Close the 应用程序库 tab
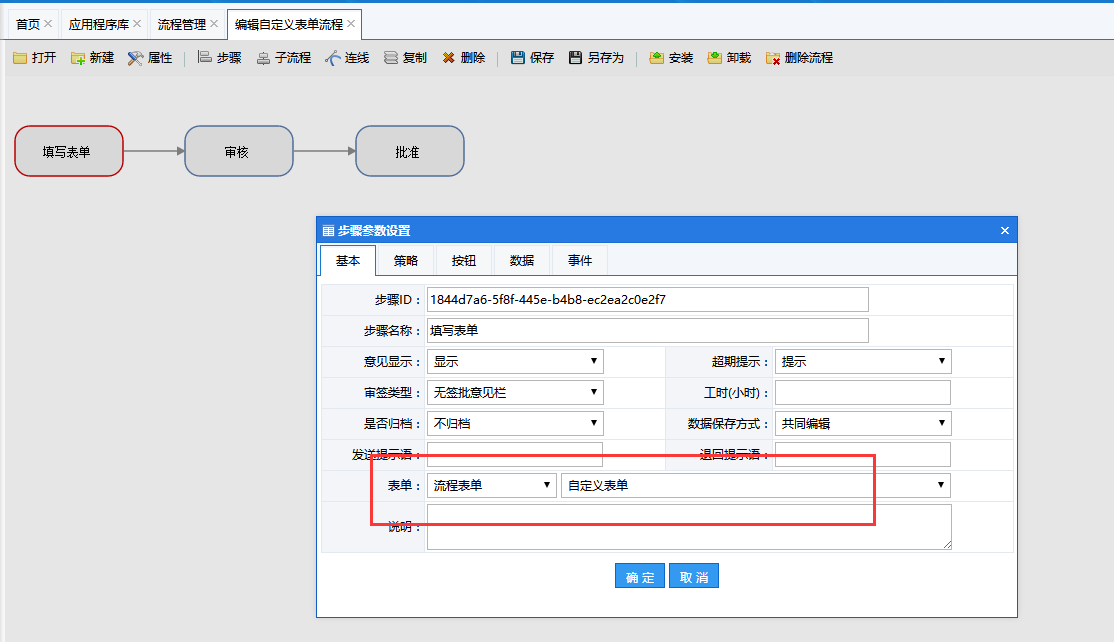Screen dimensions: 1114x642 tap(137, 23)
